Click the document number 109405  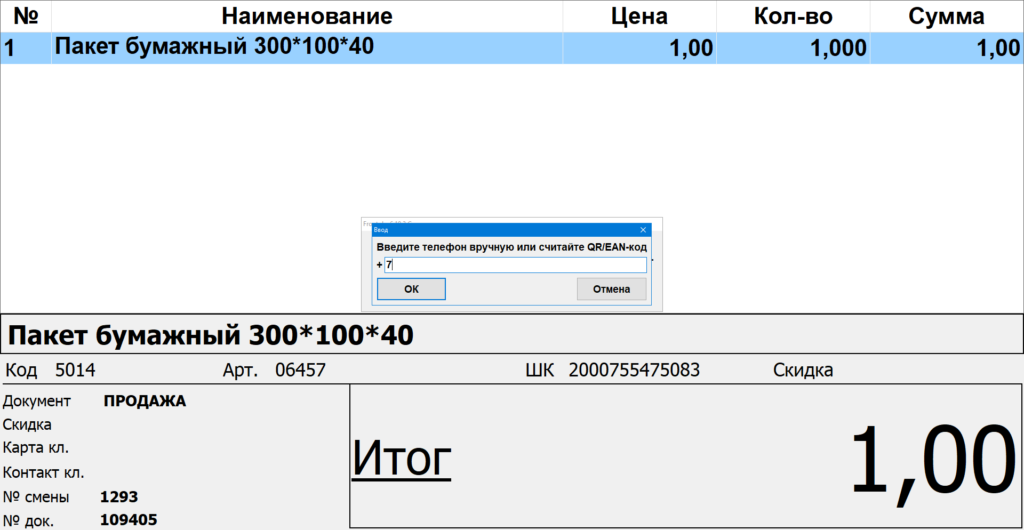(x=129, y=520)
